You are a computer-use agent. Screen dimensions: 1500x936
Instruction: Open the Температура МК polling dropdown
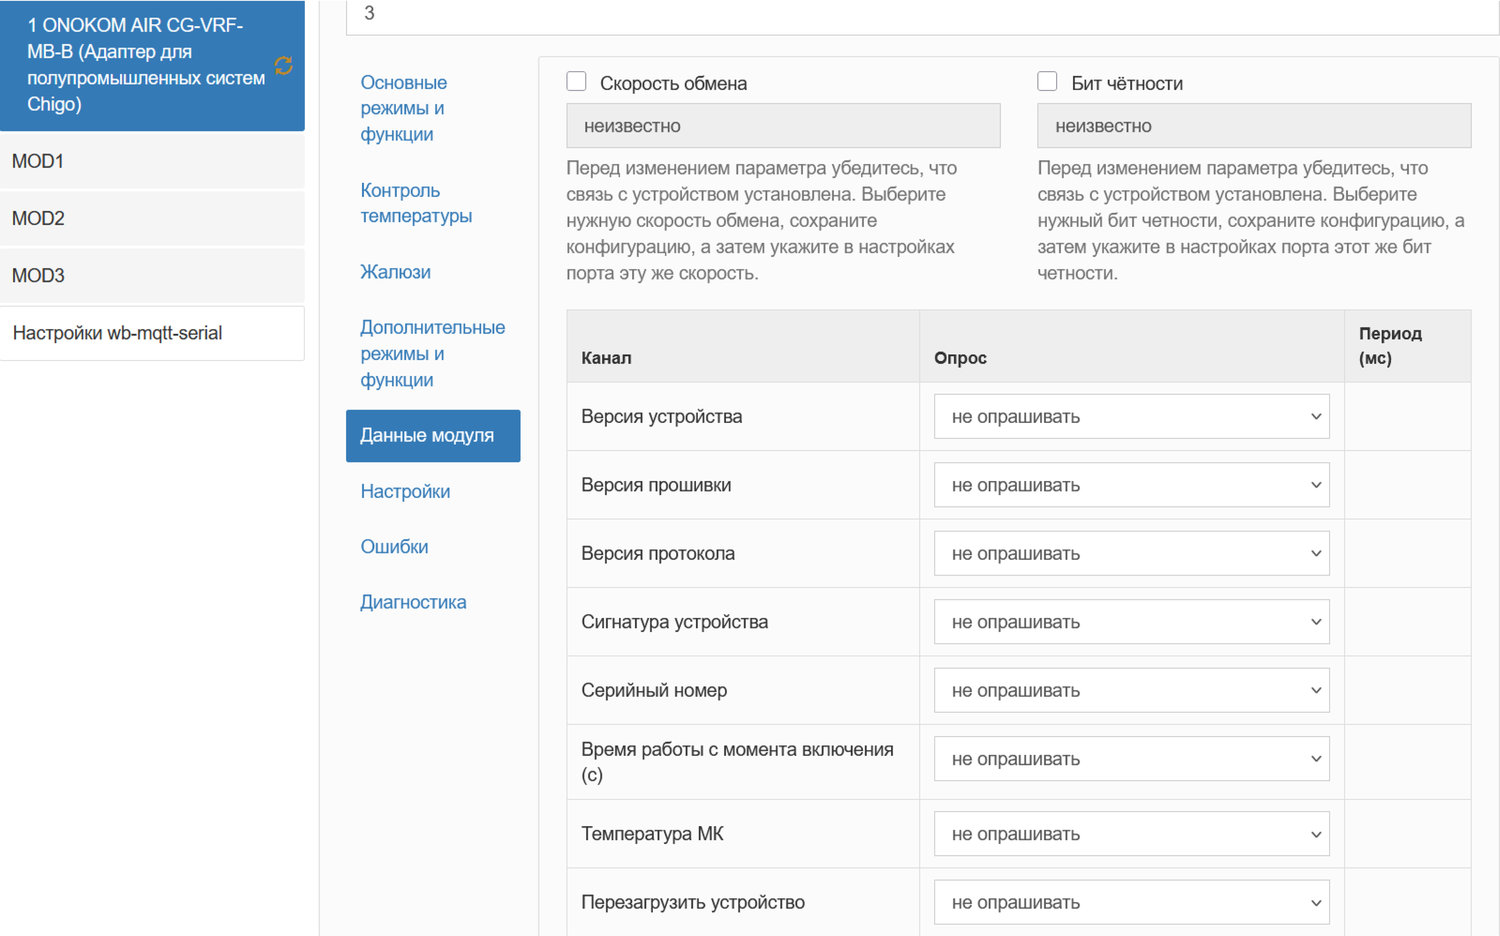click(1131, 834)
